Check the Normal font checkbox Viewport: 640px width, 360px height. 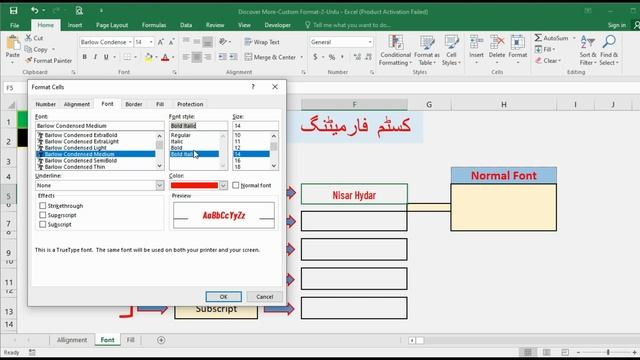tap(236, 185)
